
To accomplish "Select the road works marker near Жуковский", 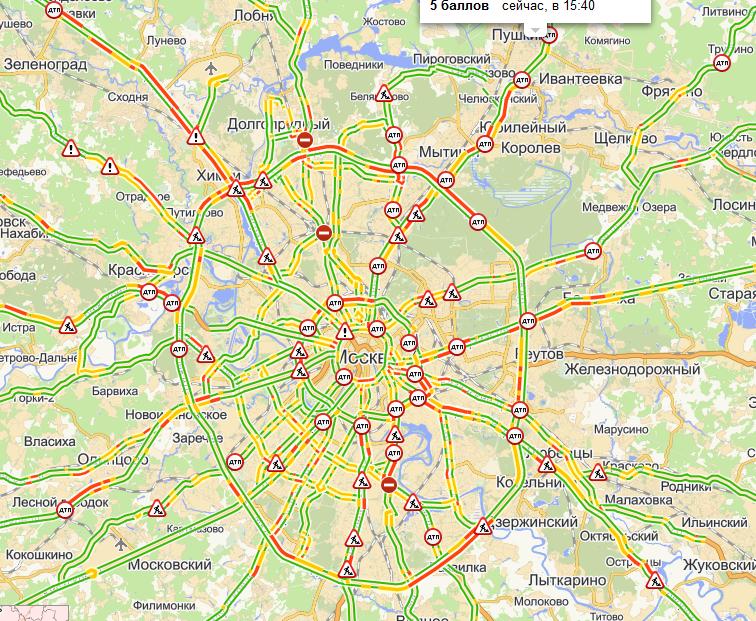I will (655, 580).
